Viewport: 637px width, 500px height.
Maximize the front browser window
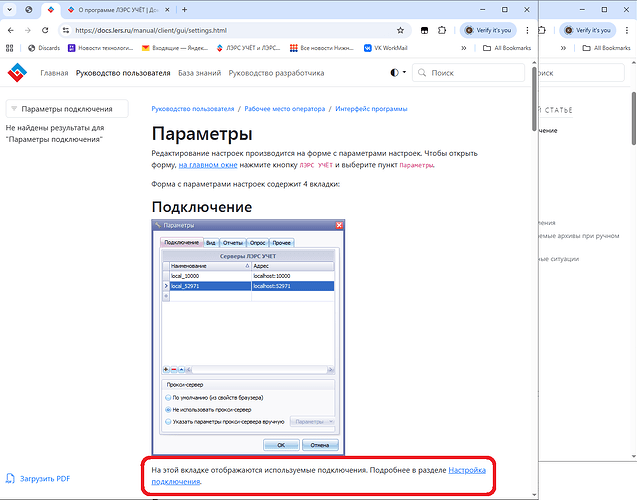505,9
